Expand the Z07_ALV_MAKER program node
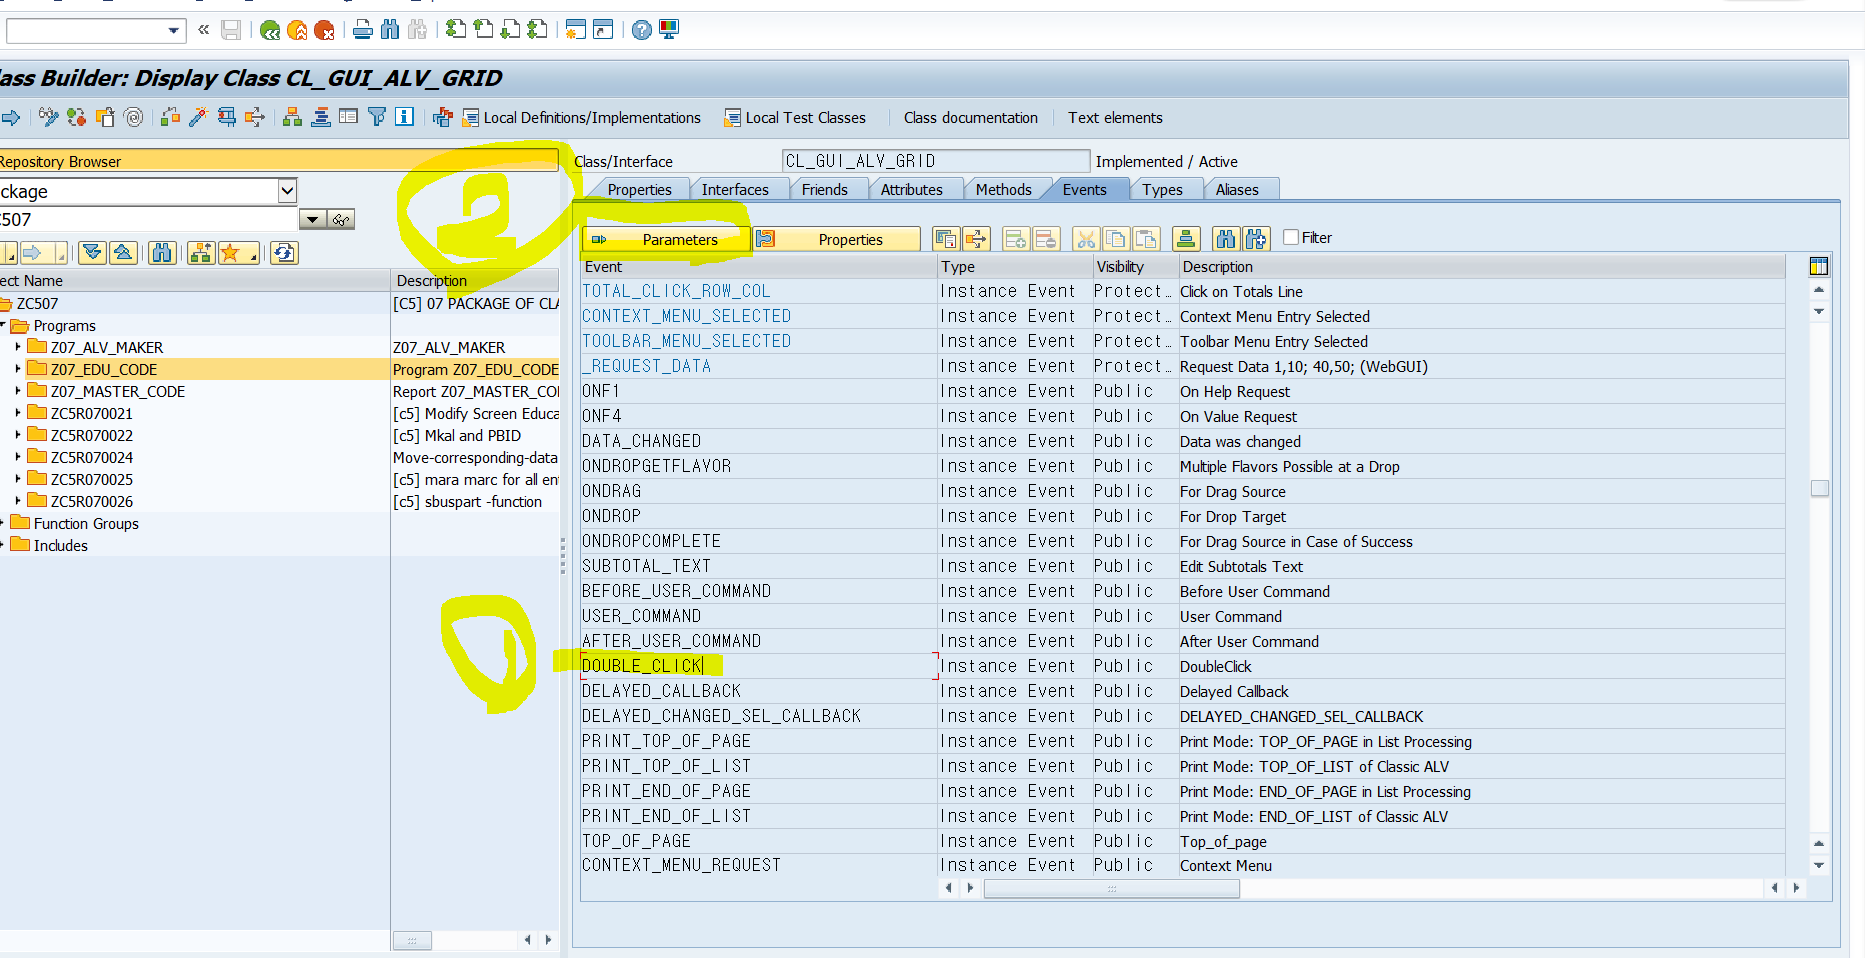1865x958 pixels. click(18, 347)
